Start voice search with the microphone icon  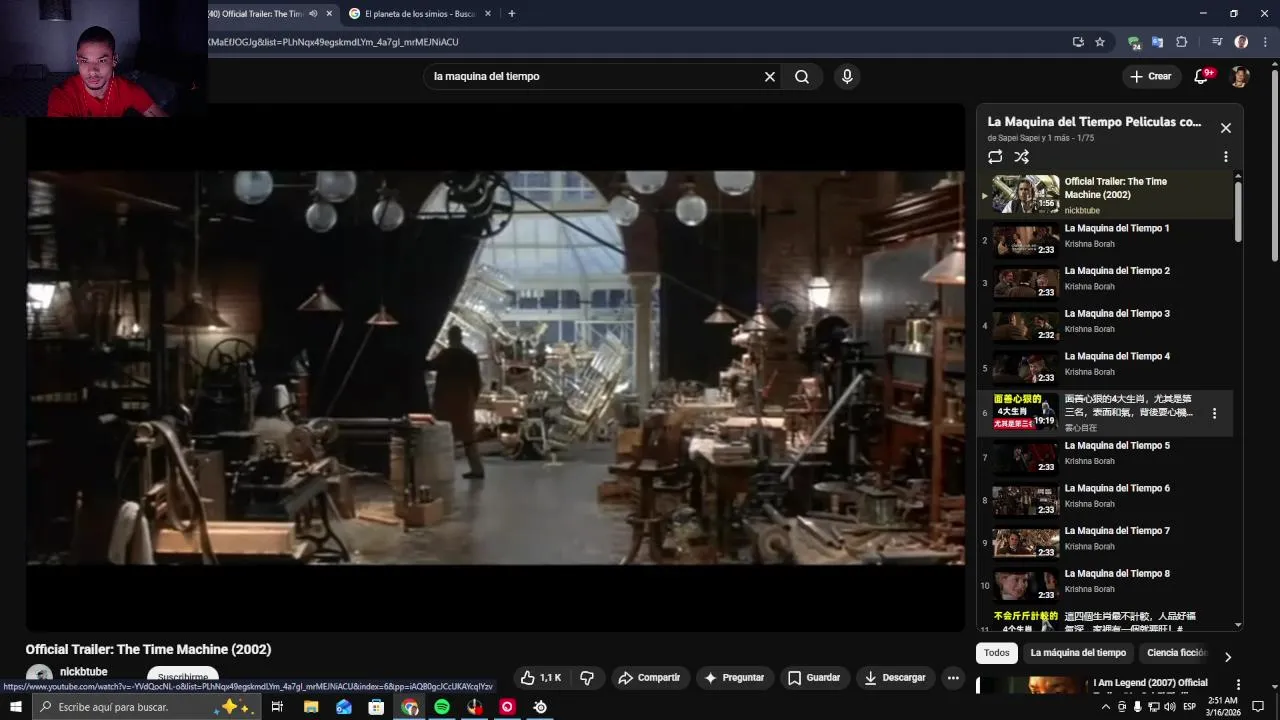pos(847,76)
